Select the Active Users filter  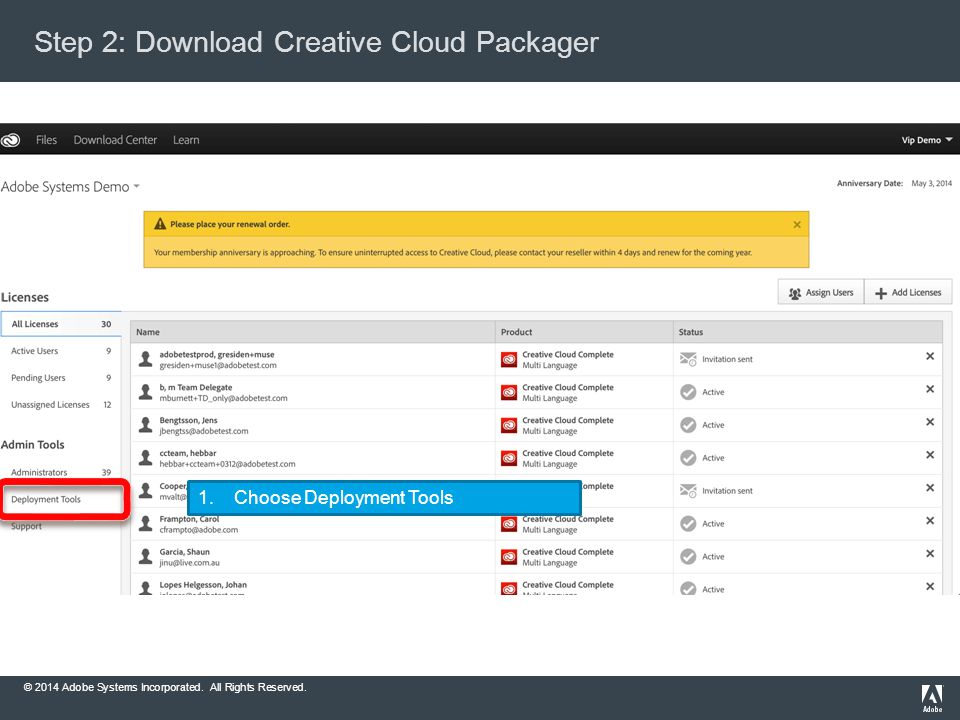(x=61, y=351)
